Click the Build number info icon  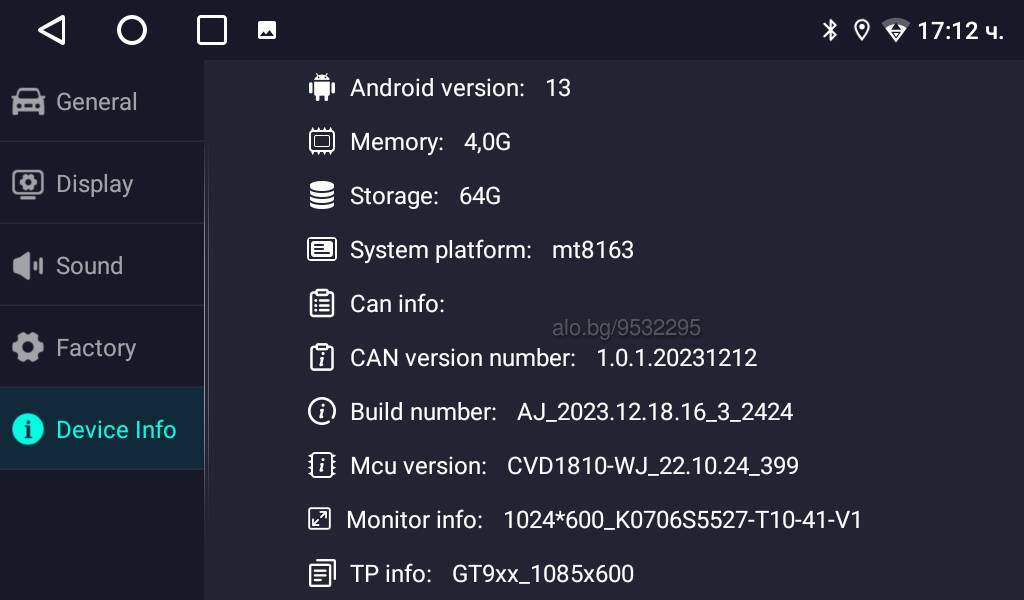point(322,411)
